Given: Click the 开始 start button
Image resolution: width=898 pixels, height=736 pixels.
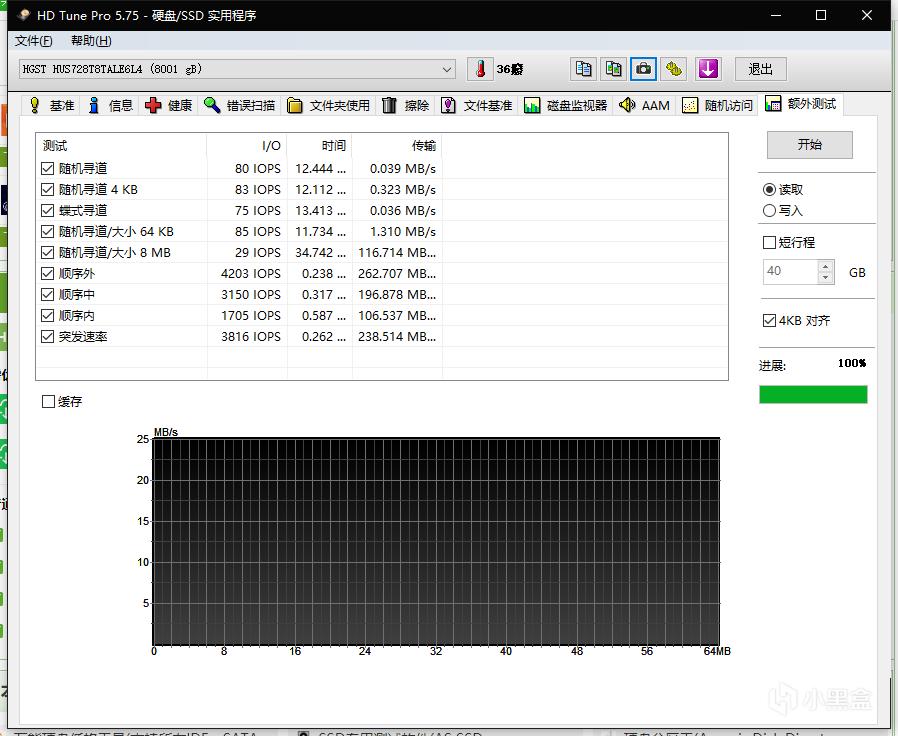Looking at the screenshot, I should pyautogui.click(x=810, y=144).
